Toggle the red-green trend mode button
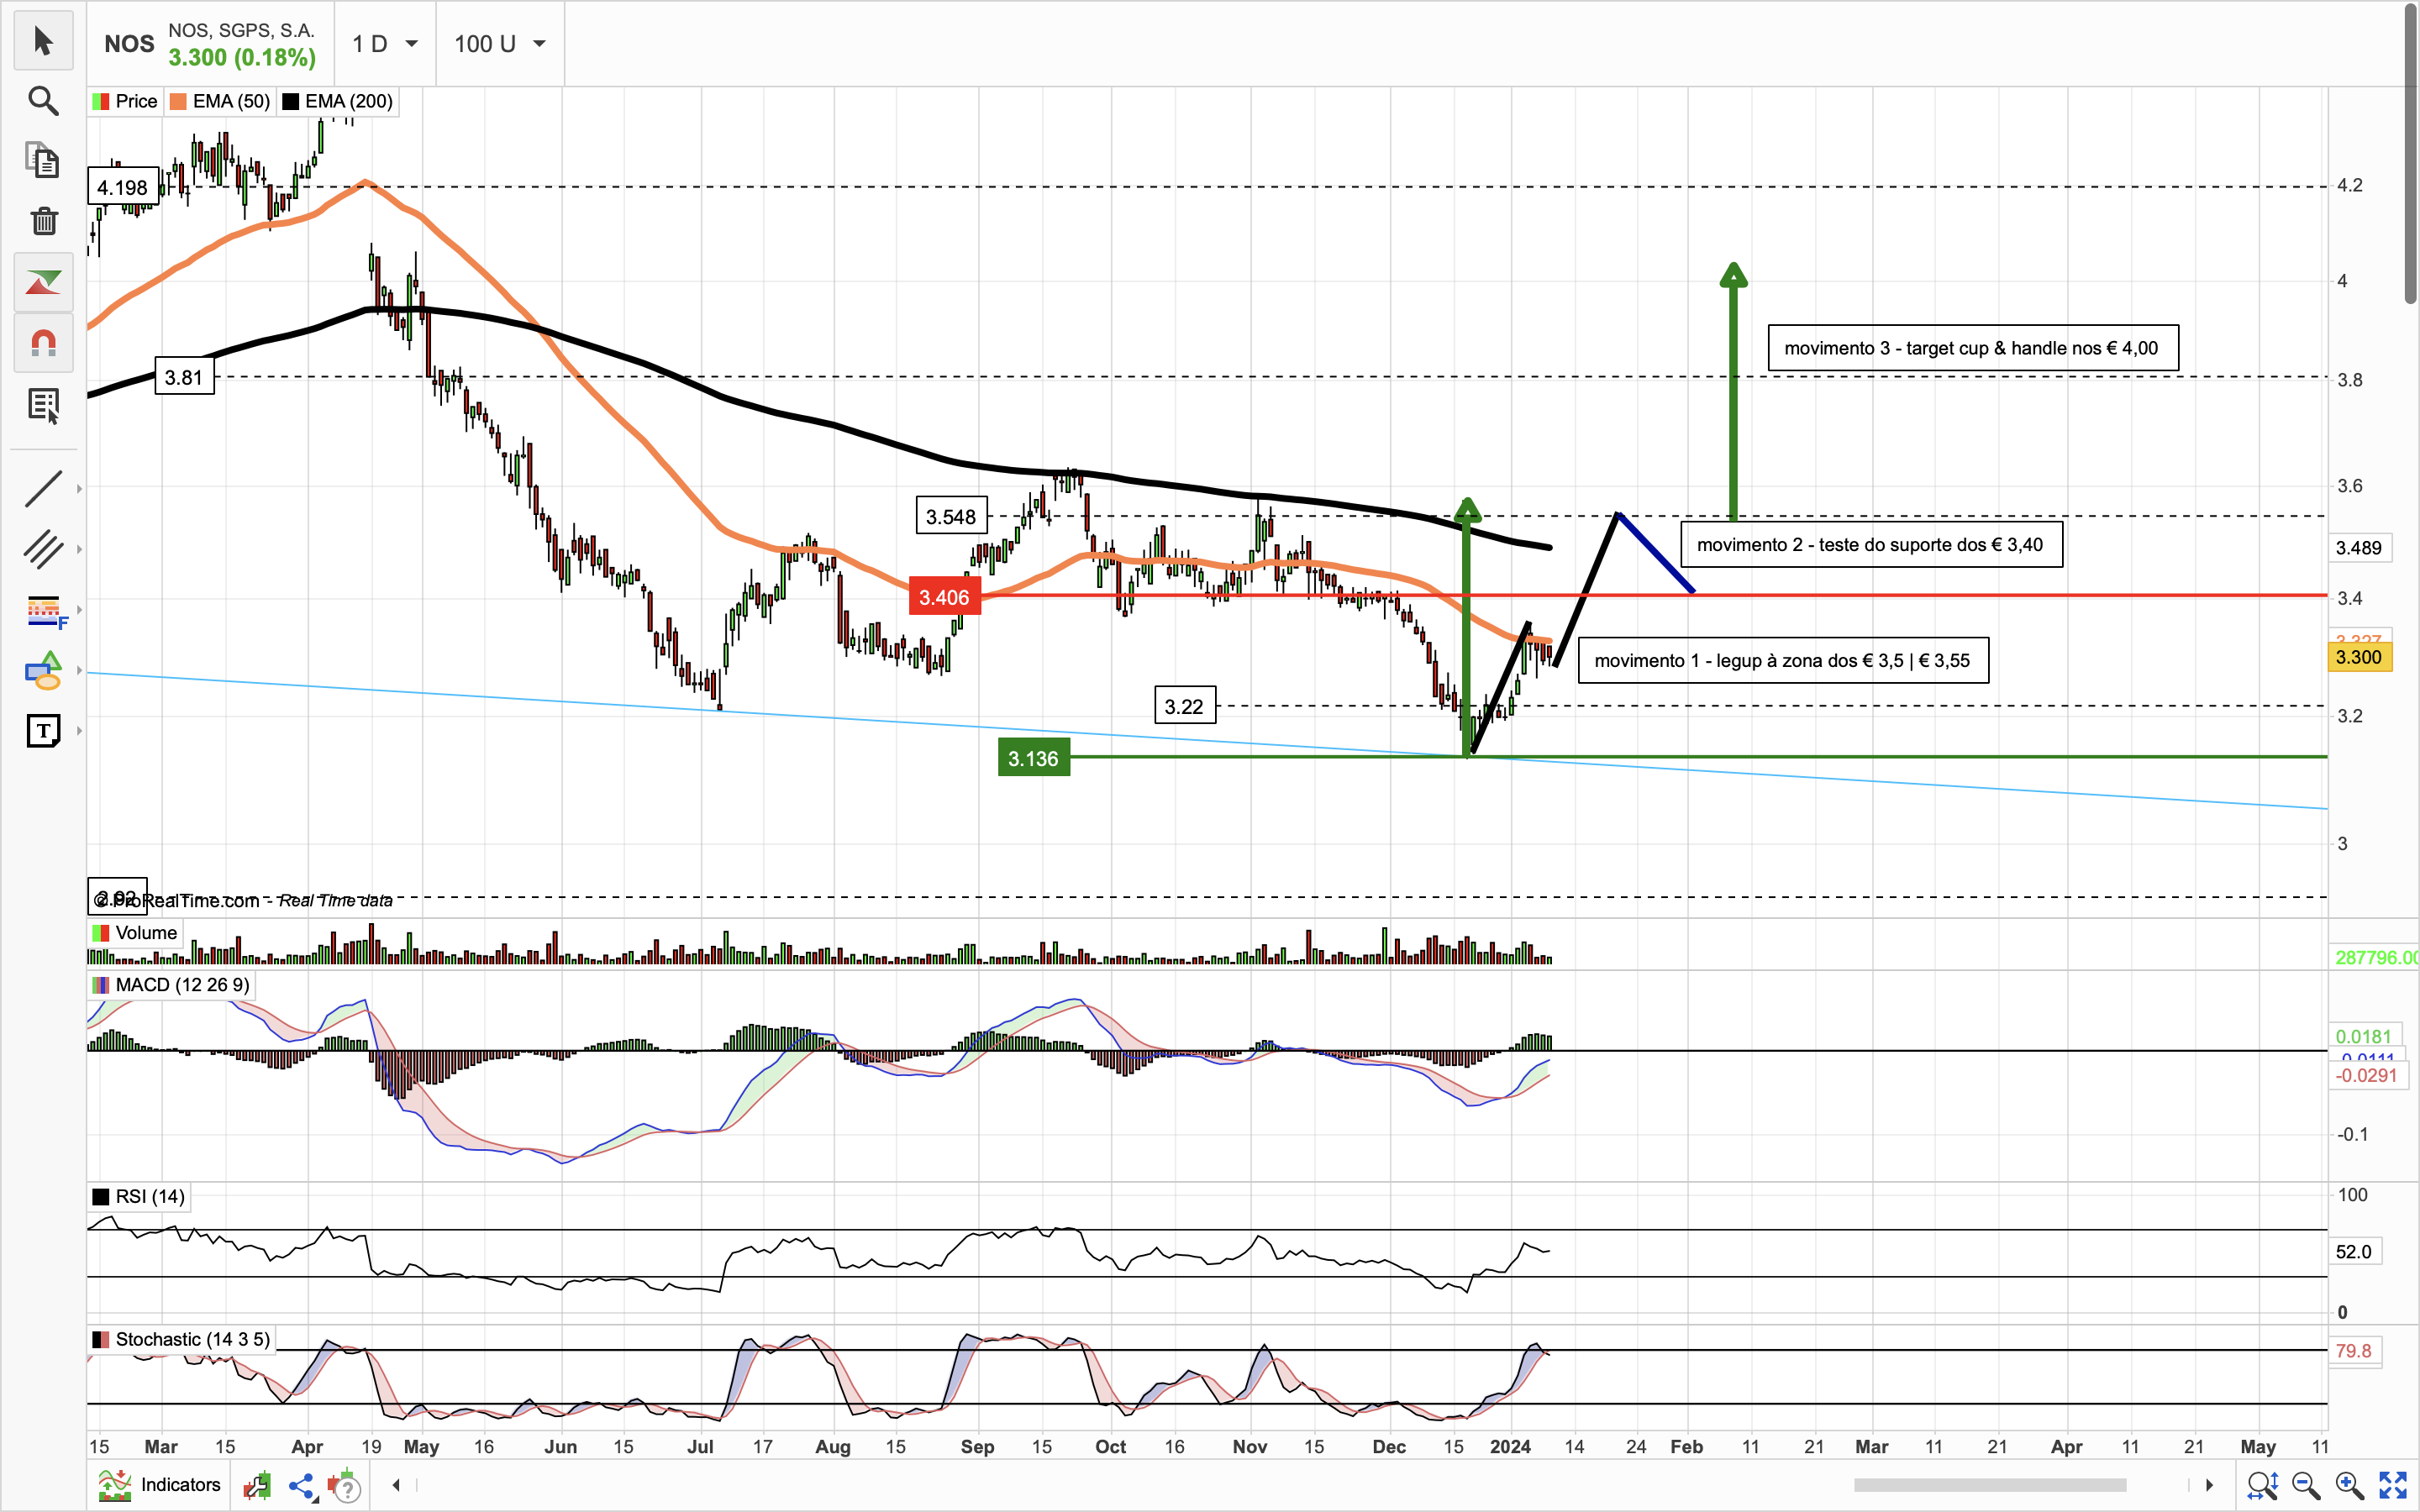 point(43,283)
